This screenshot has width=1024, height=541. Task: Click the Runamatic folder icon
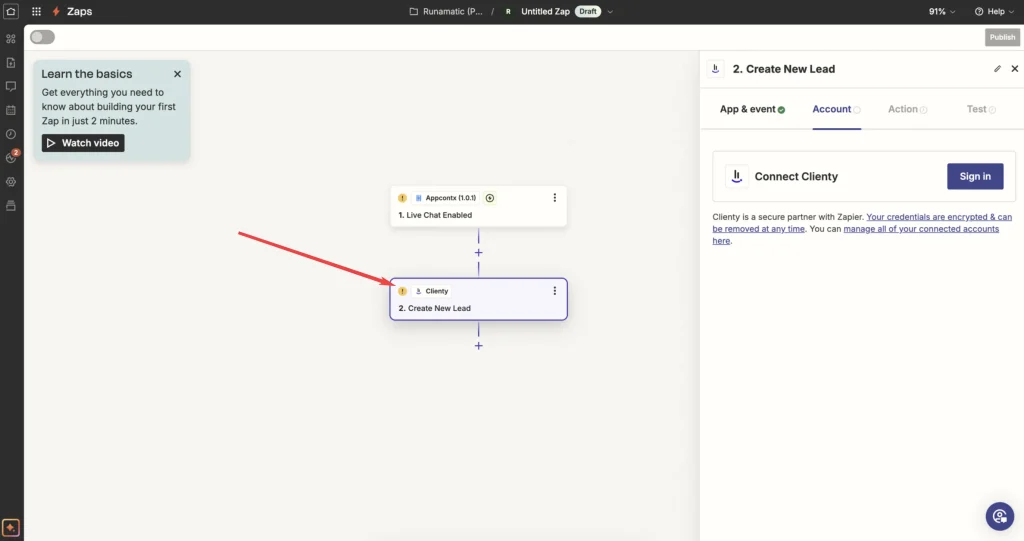point(413,12)
